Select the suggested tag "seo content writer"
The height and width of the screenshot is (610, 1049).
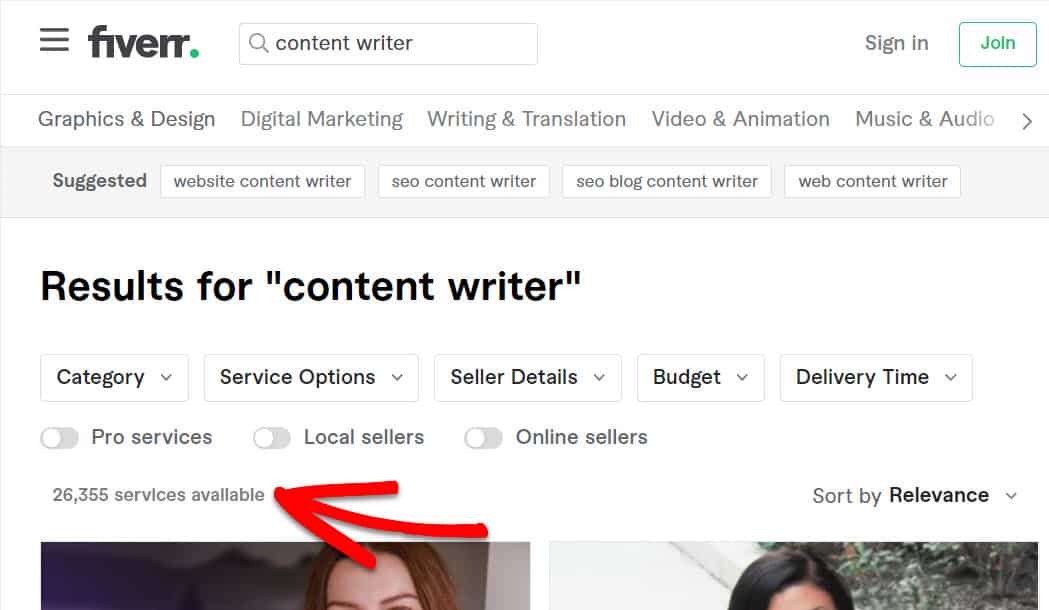coord(464,181)
